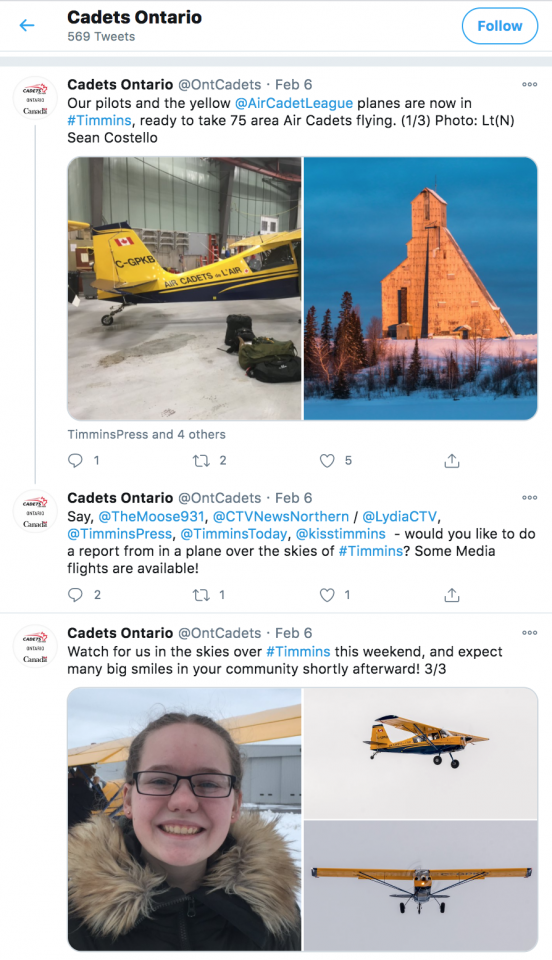This screenshot has height=960, width=552.
Task: Follow the Cadets Ontario account
Action: [x=499, y=26]
